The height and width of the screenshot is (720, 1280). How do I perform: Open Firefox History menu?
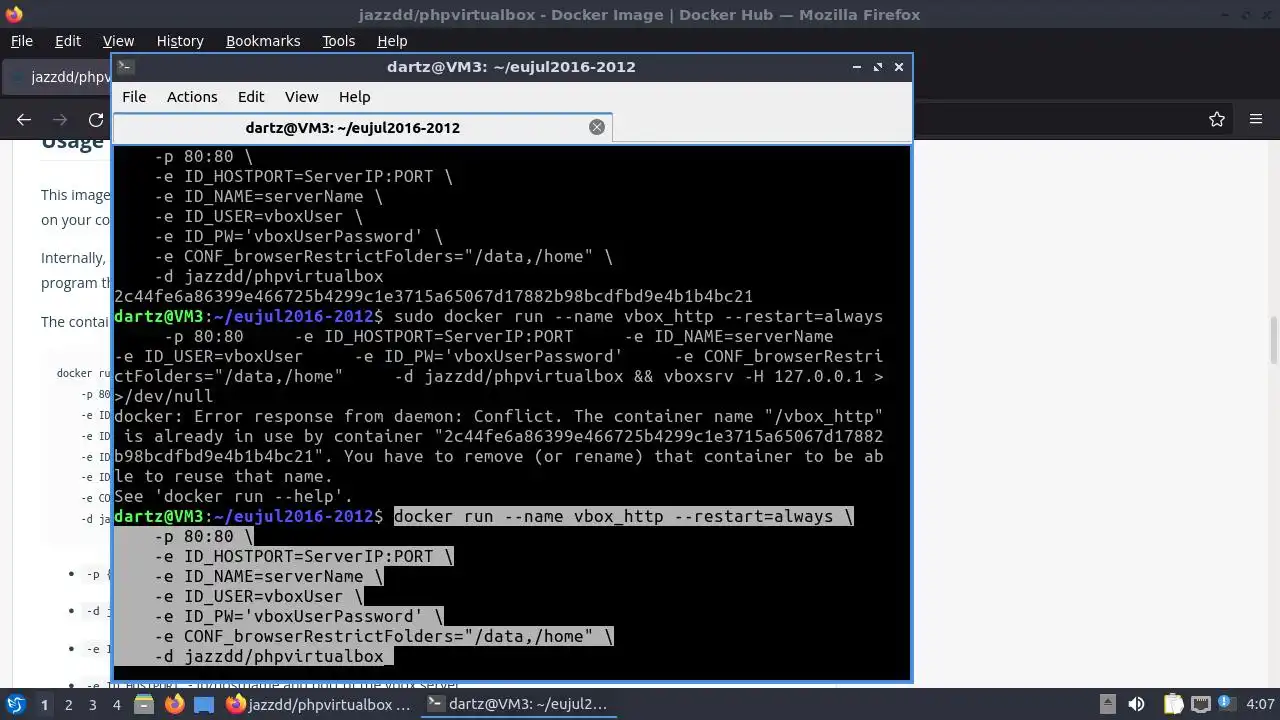[x=180, y=41]
